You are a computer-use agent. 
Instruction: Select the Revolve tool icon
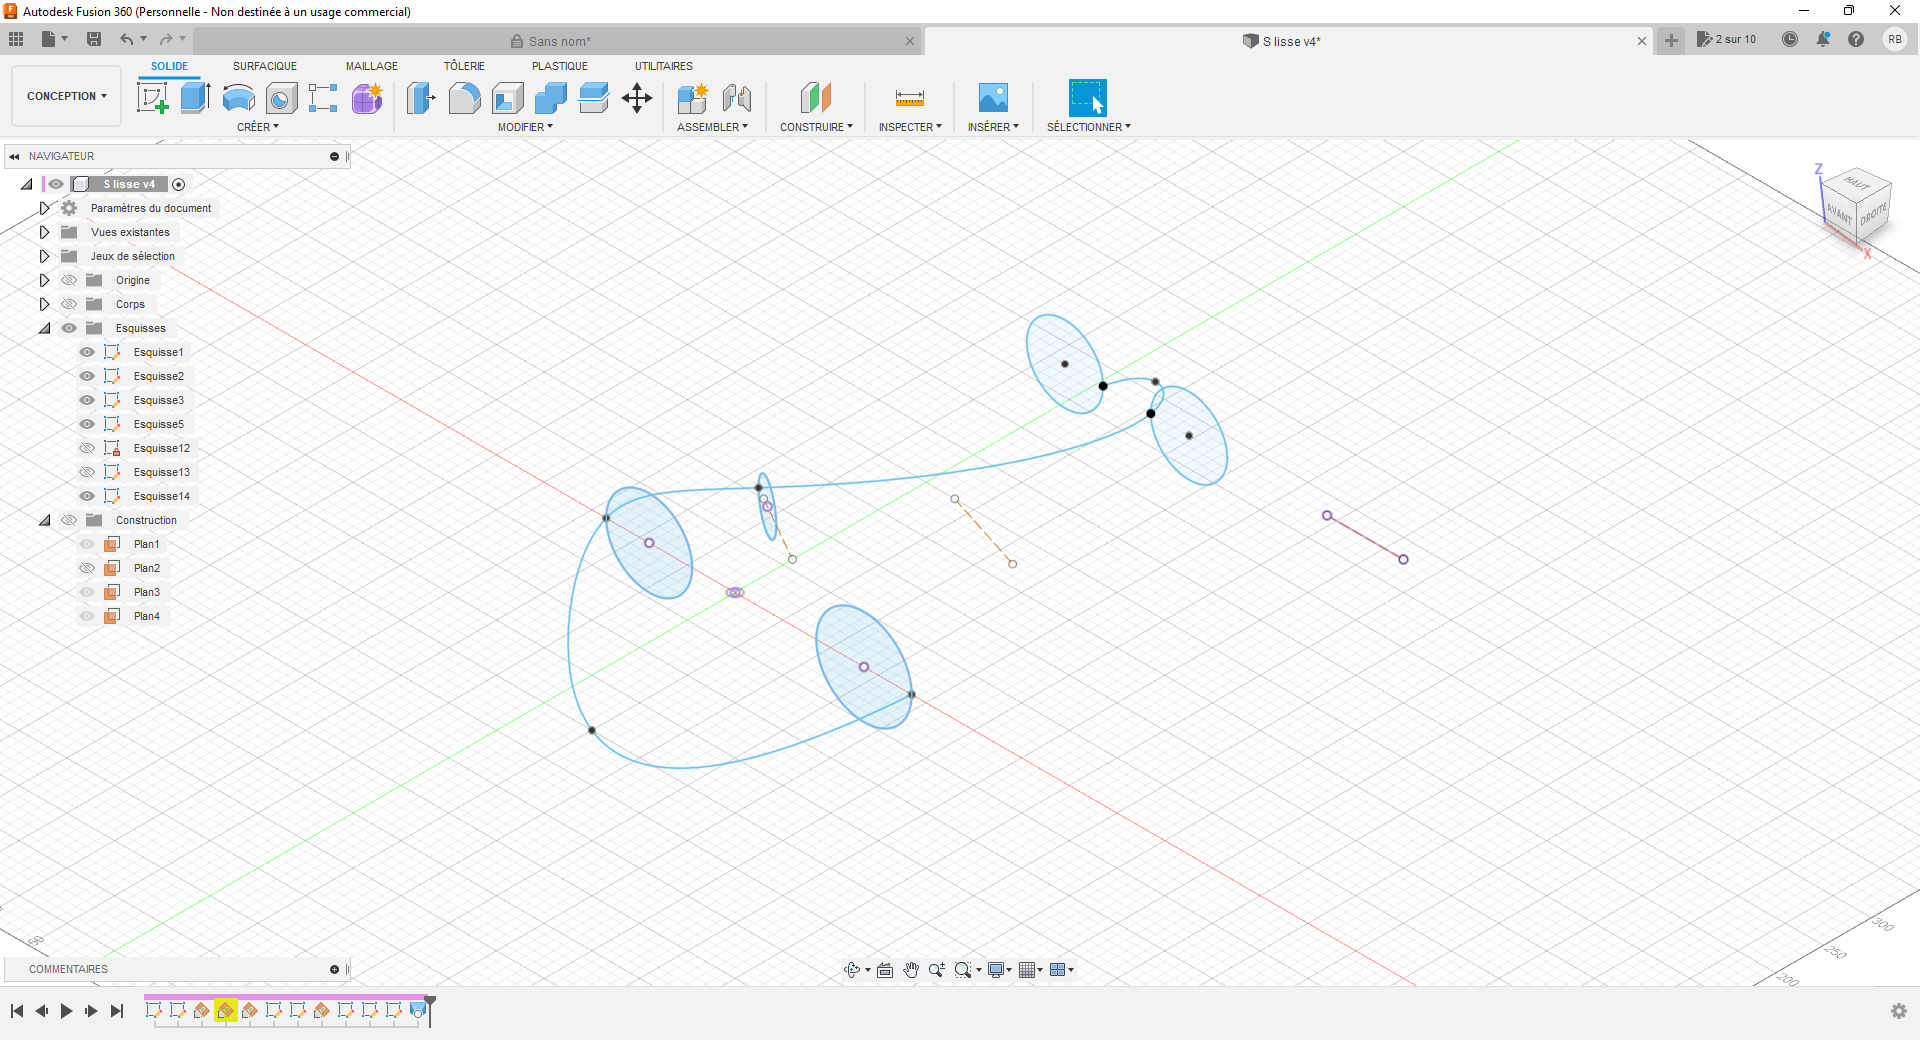coord(238,98)
